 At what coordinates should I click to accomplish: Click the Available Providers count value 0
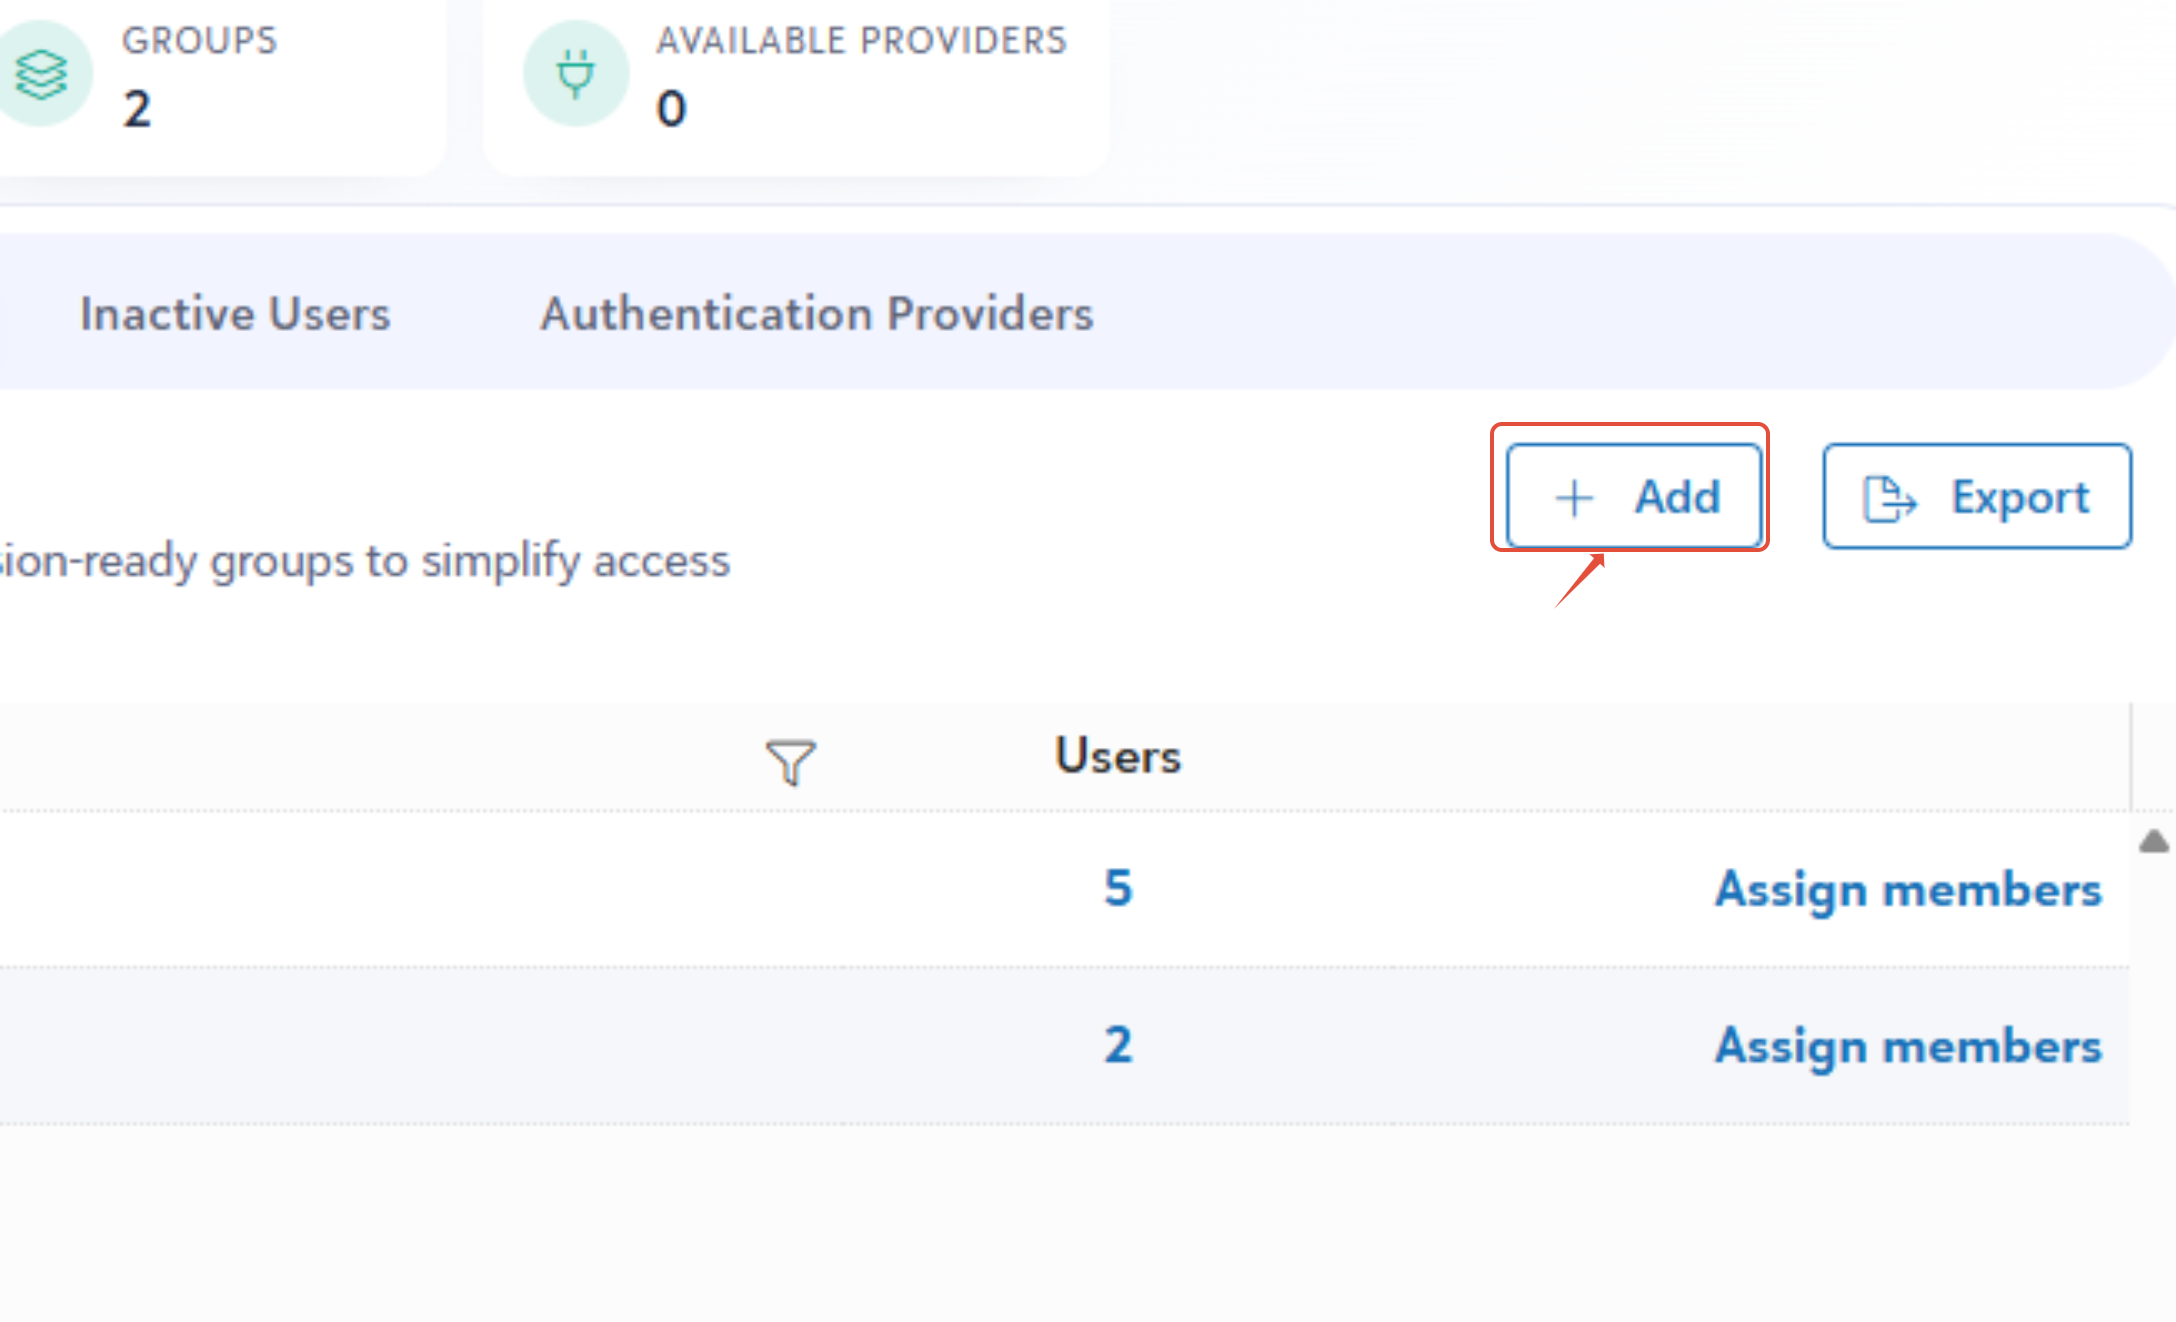[x=671, y=108]
